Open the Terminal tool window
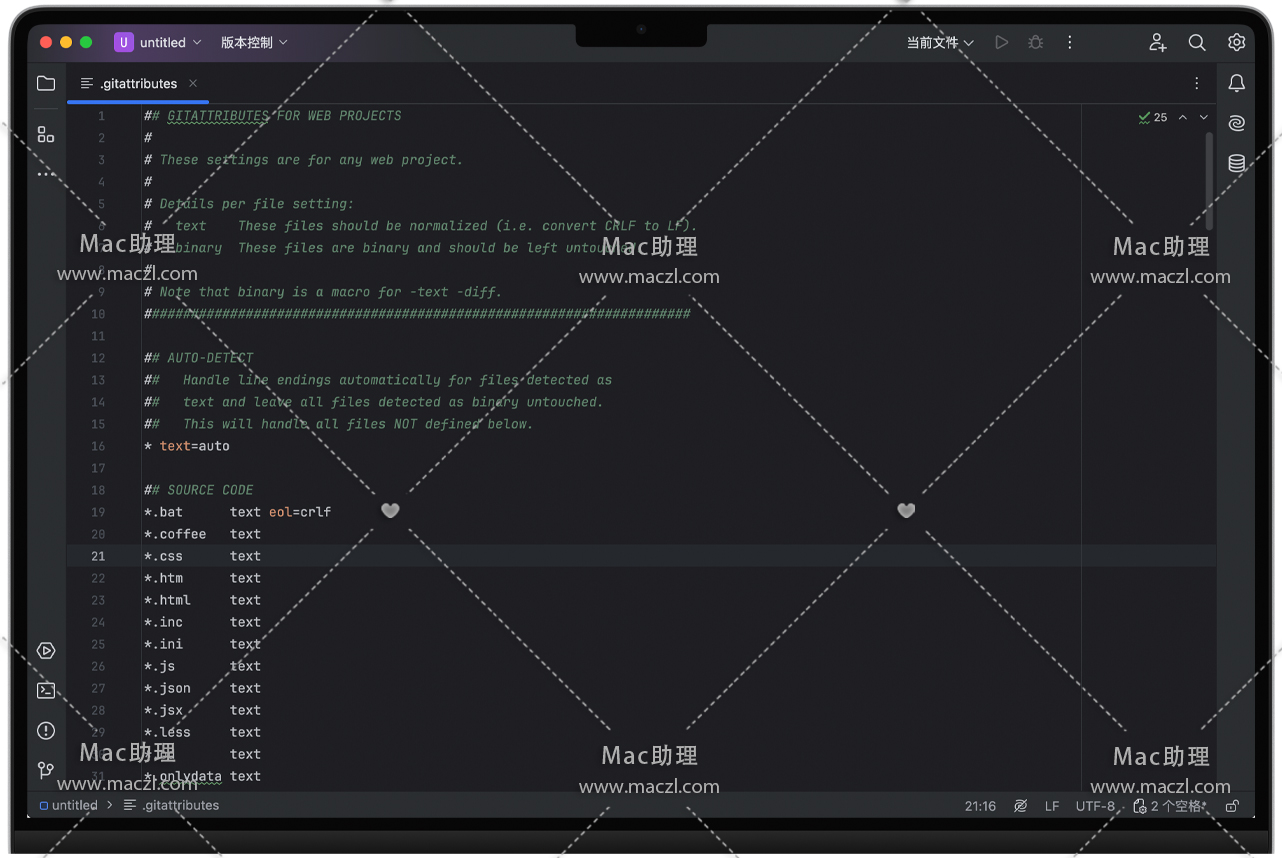 click(x=46, y=691)
